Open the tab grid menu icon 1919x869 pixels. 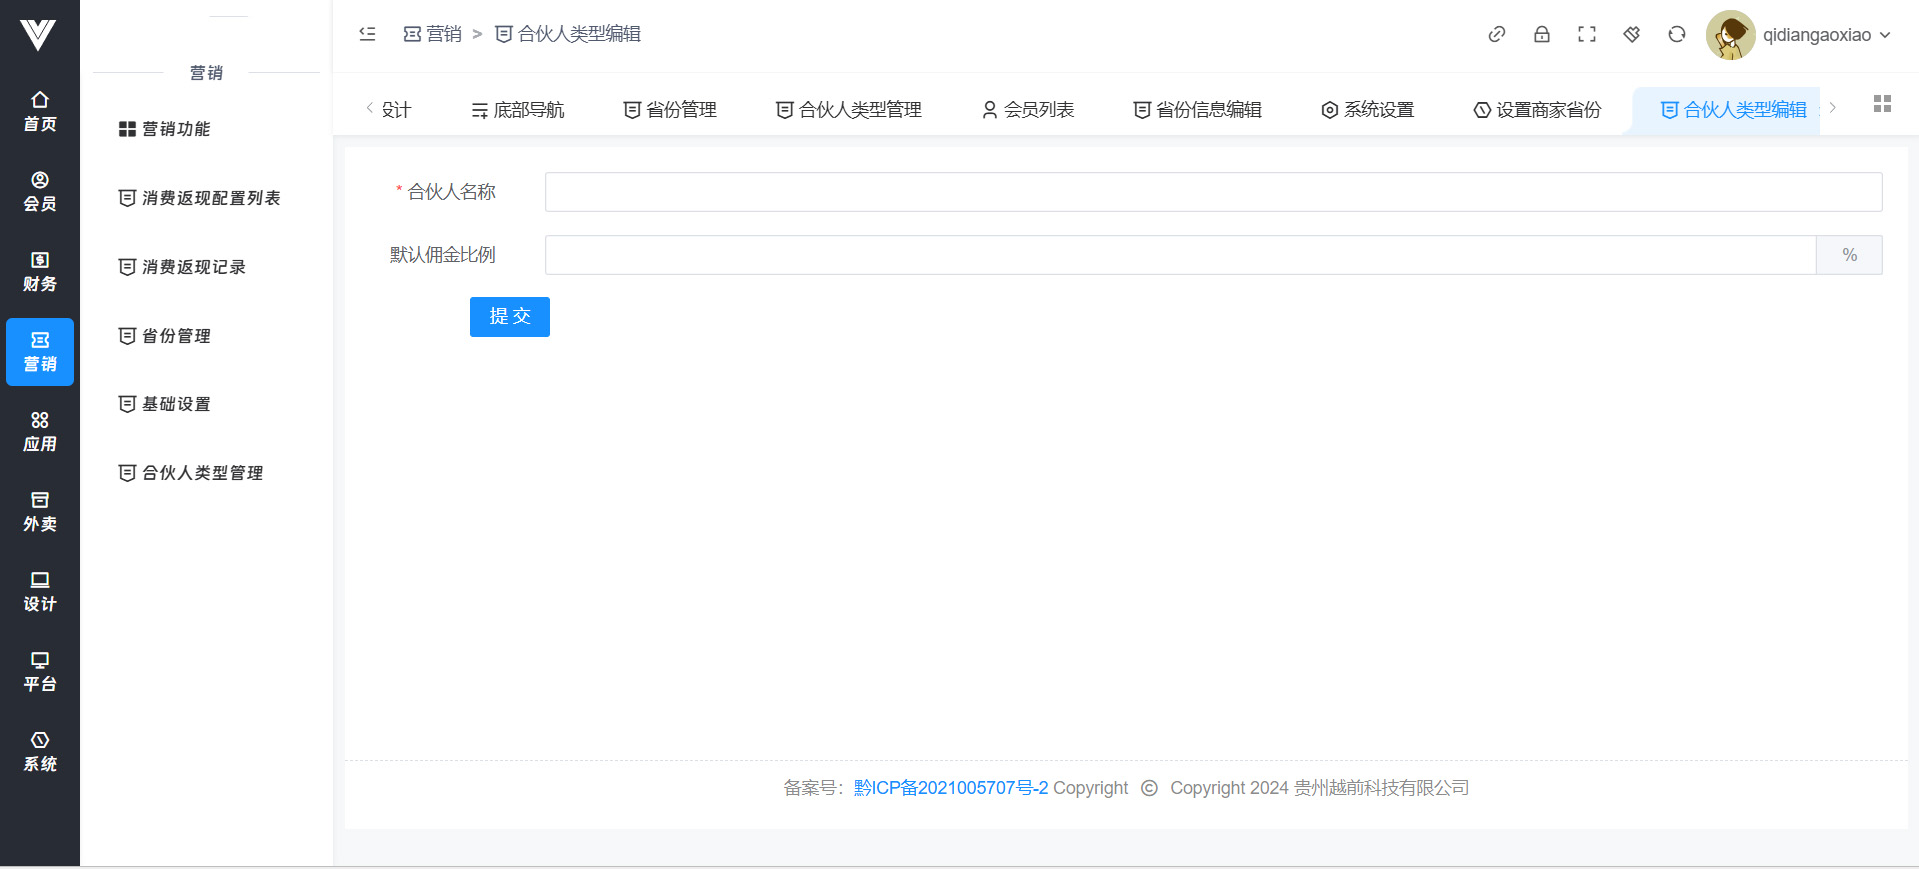coord(1881,104)
